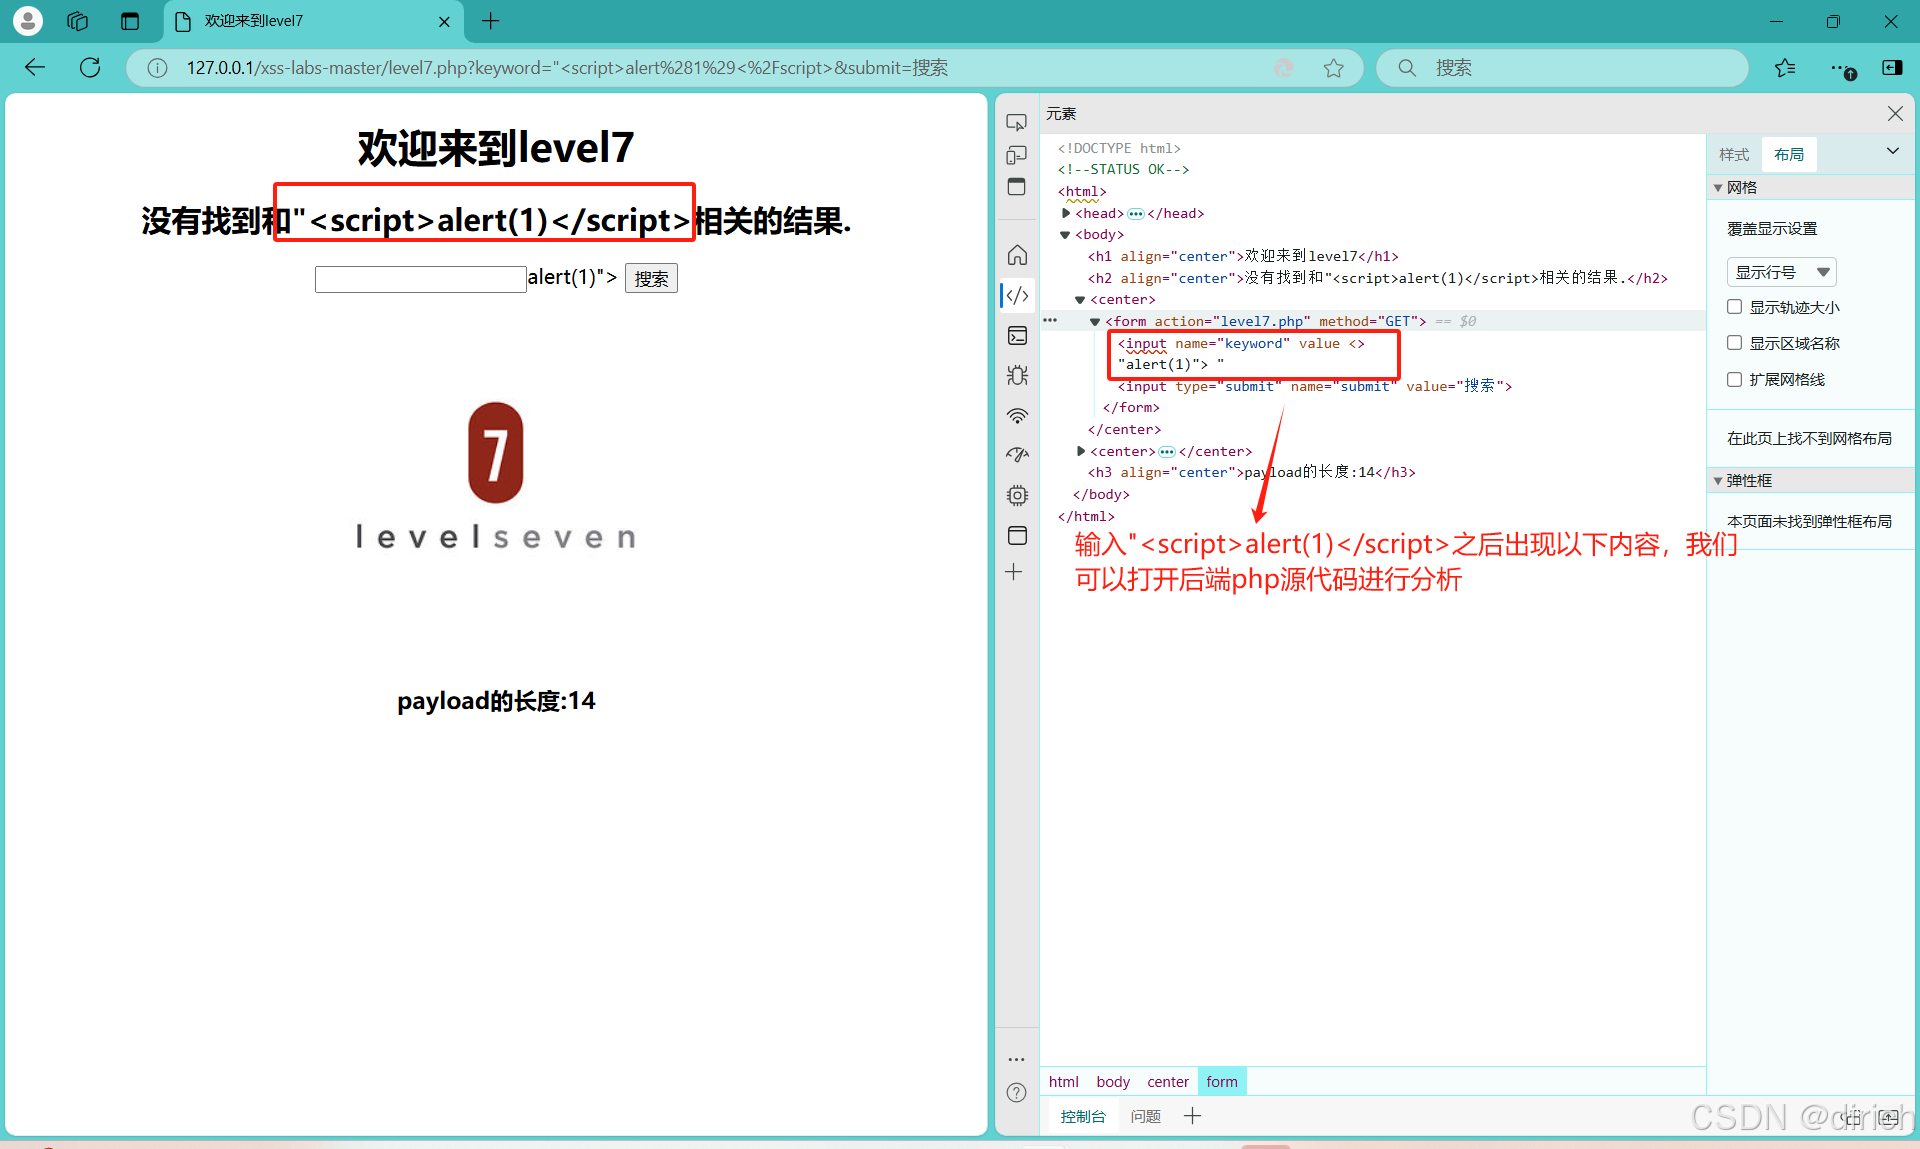The width and height of the screenshot is (1920, 1149).
Task: Collapse the 弹性框 section
Action: [x=1718, y=481]
